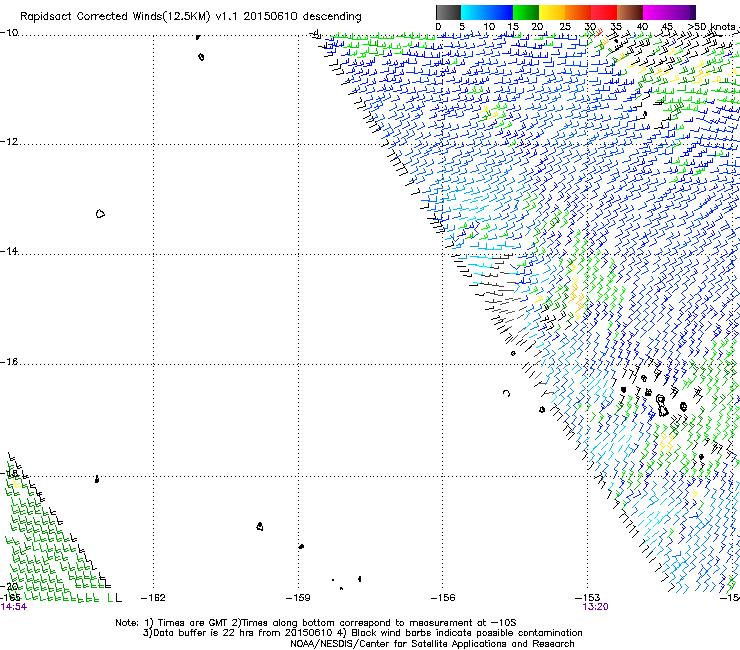Click the purple "13:20" time stamp

click(596, 607)
